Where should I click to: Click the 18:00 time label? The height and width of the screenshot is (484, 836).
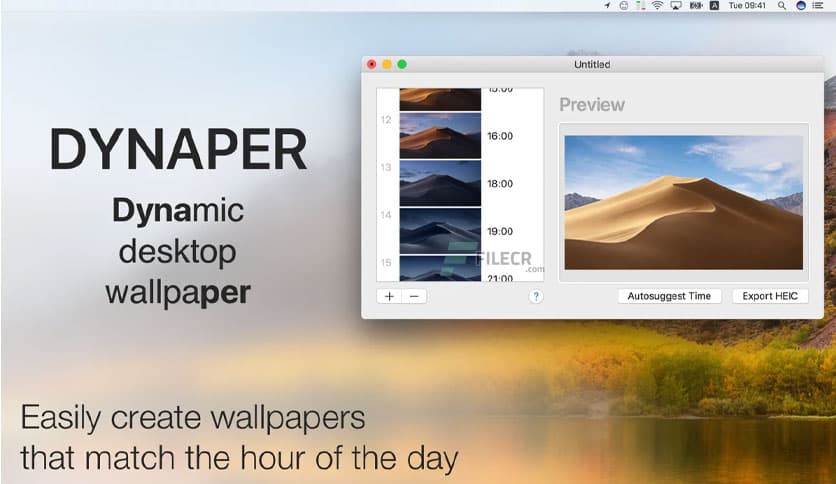tap(500, 184)
